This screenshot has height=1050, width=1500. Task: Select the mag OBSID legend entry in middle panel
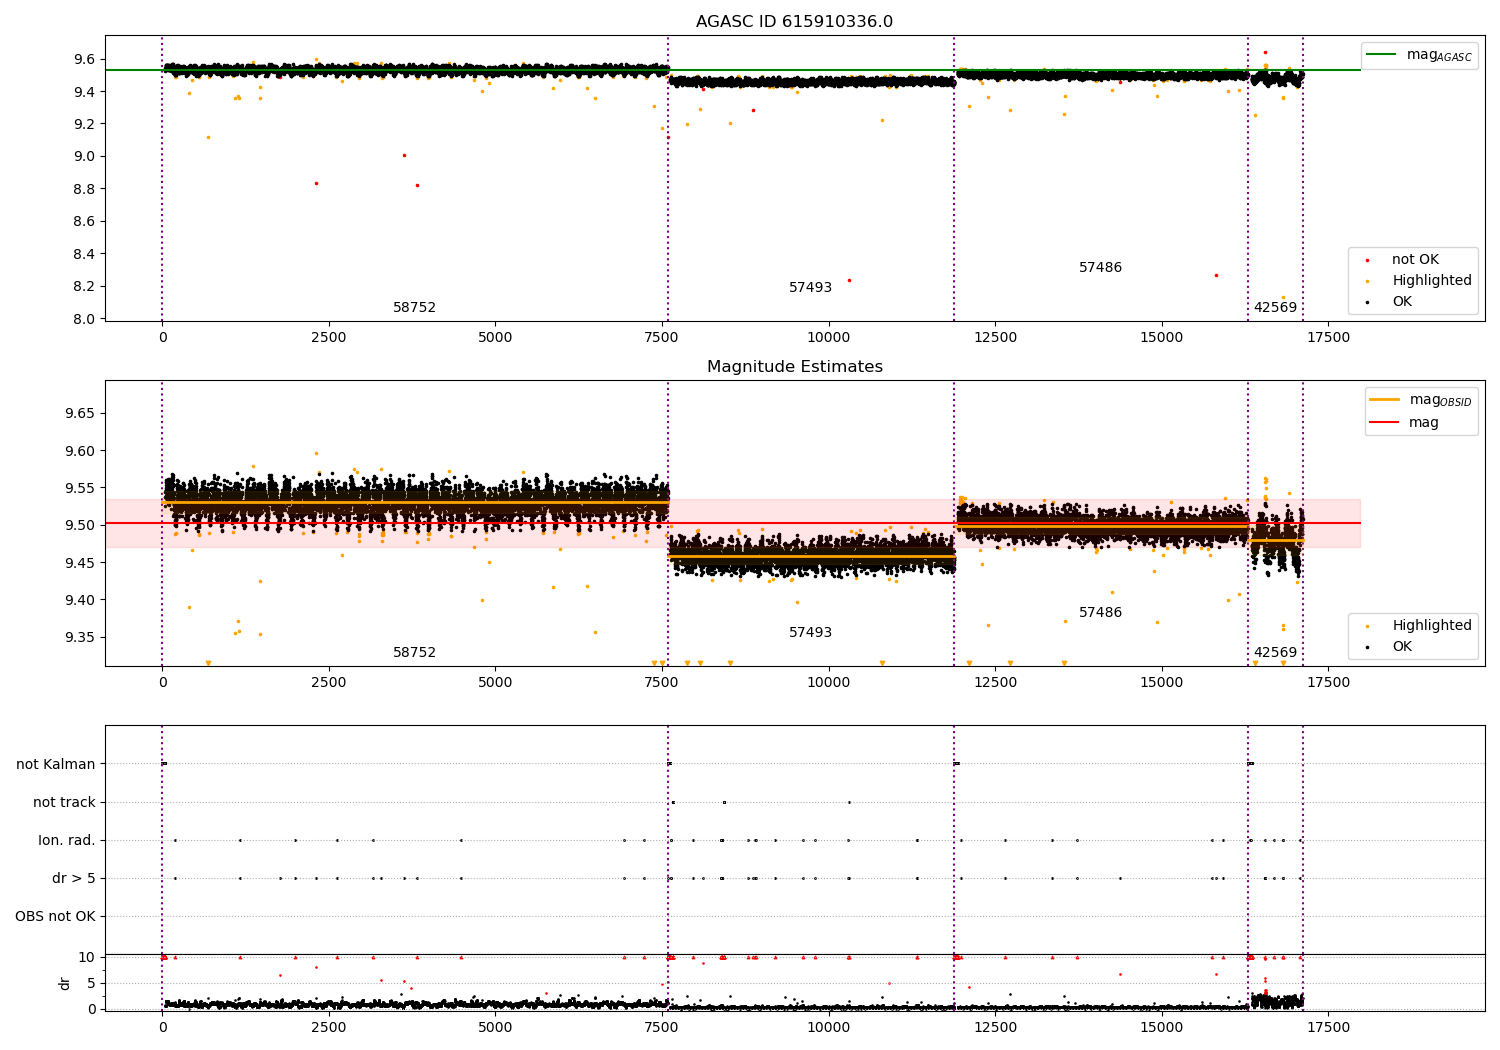(1420, 400)
